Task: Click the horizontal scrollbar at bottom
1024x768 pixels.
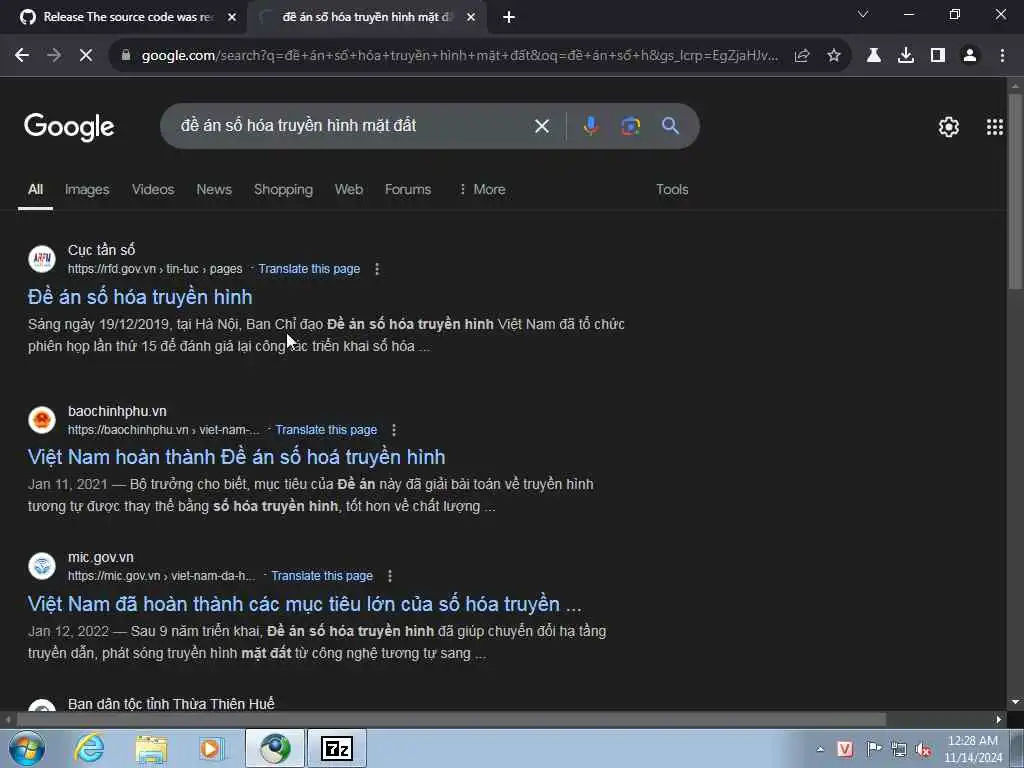Action: coord(451,720)
